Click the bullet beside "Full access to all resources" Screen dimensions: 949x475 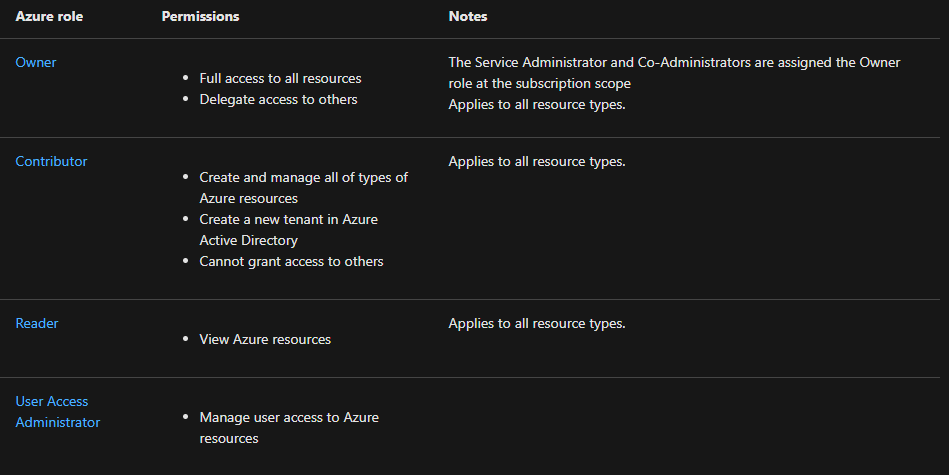pos(186,79)
